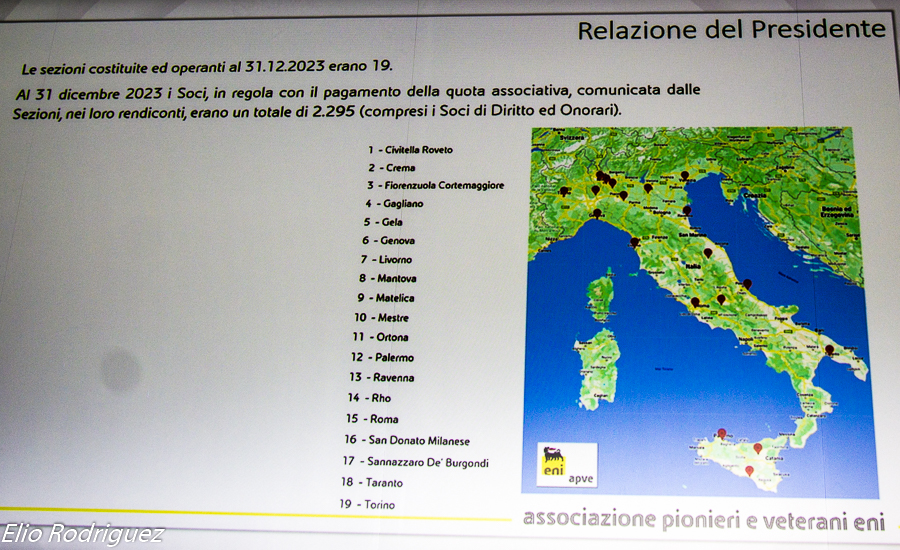Click the eni apve logo on the map

click(x=567, y=464)
